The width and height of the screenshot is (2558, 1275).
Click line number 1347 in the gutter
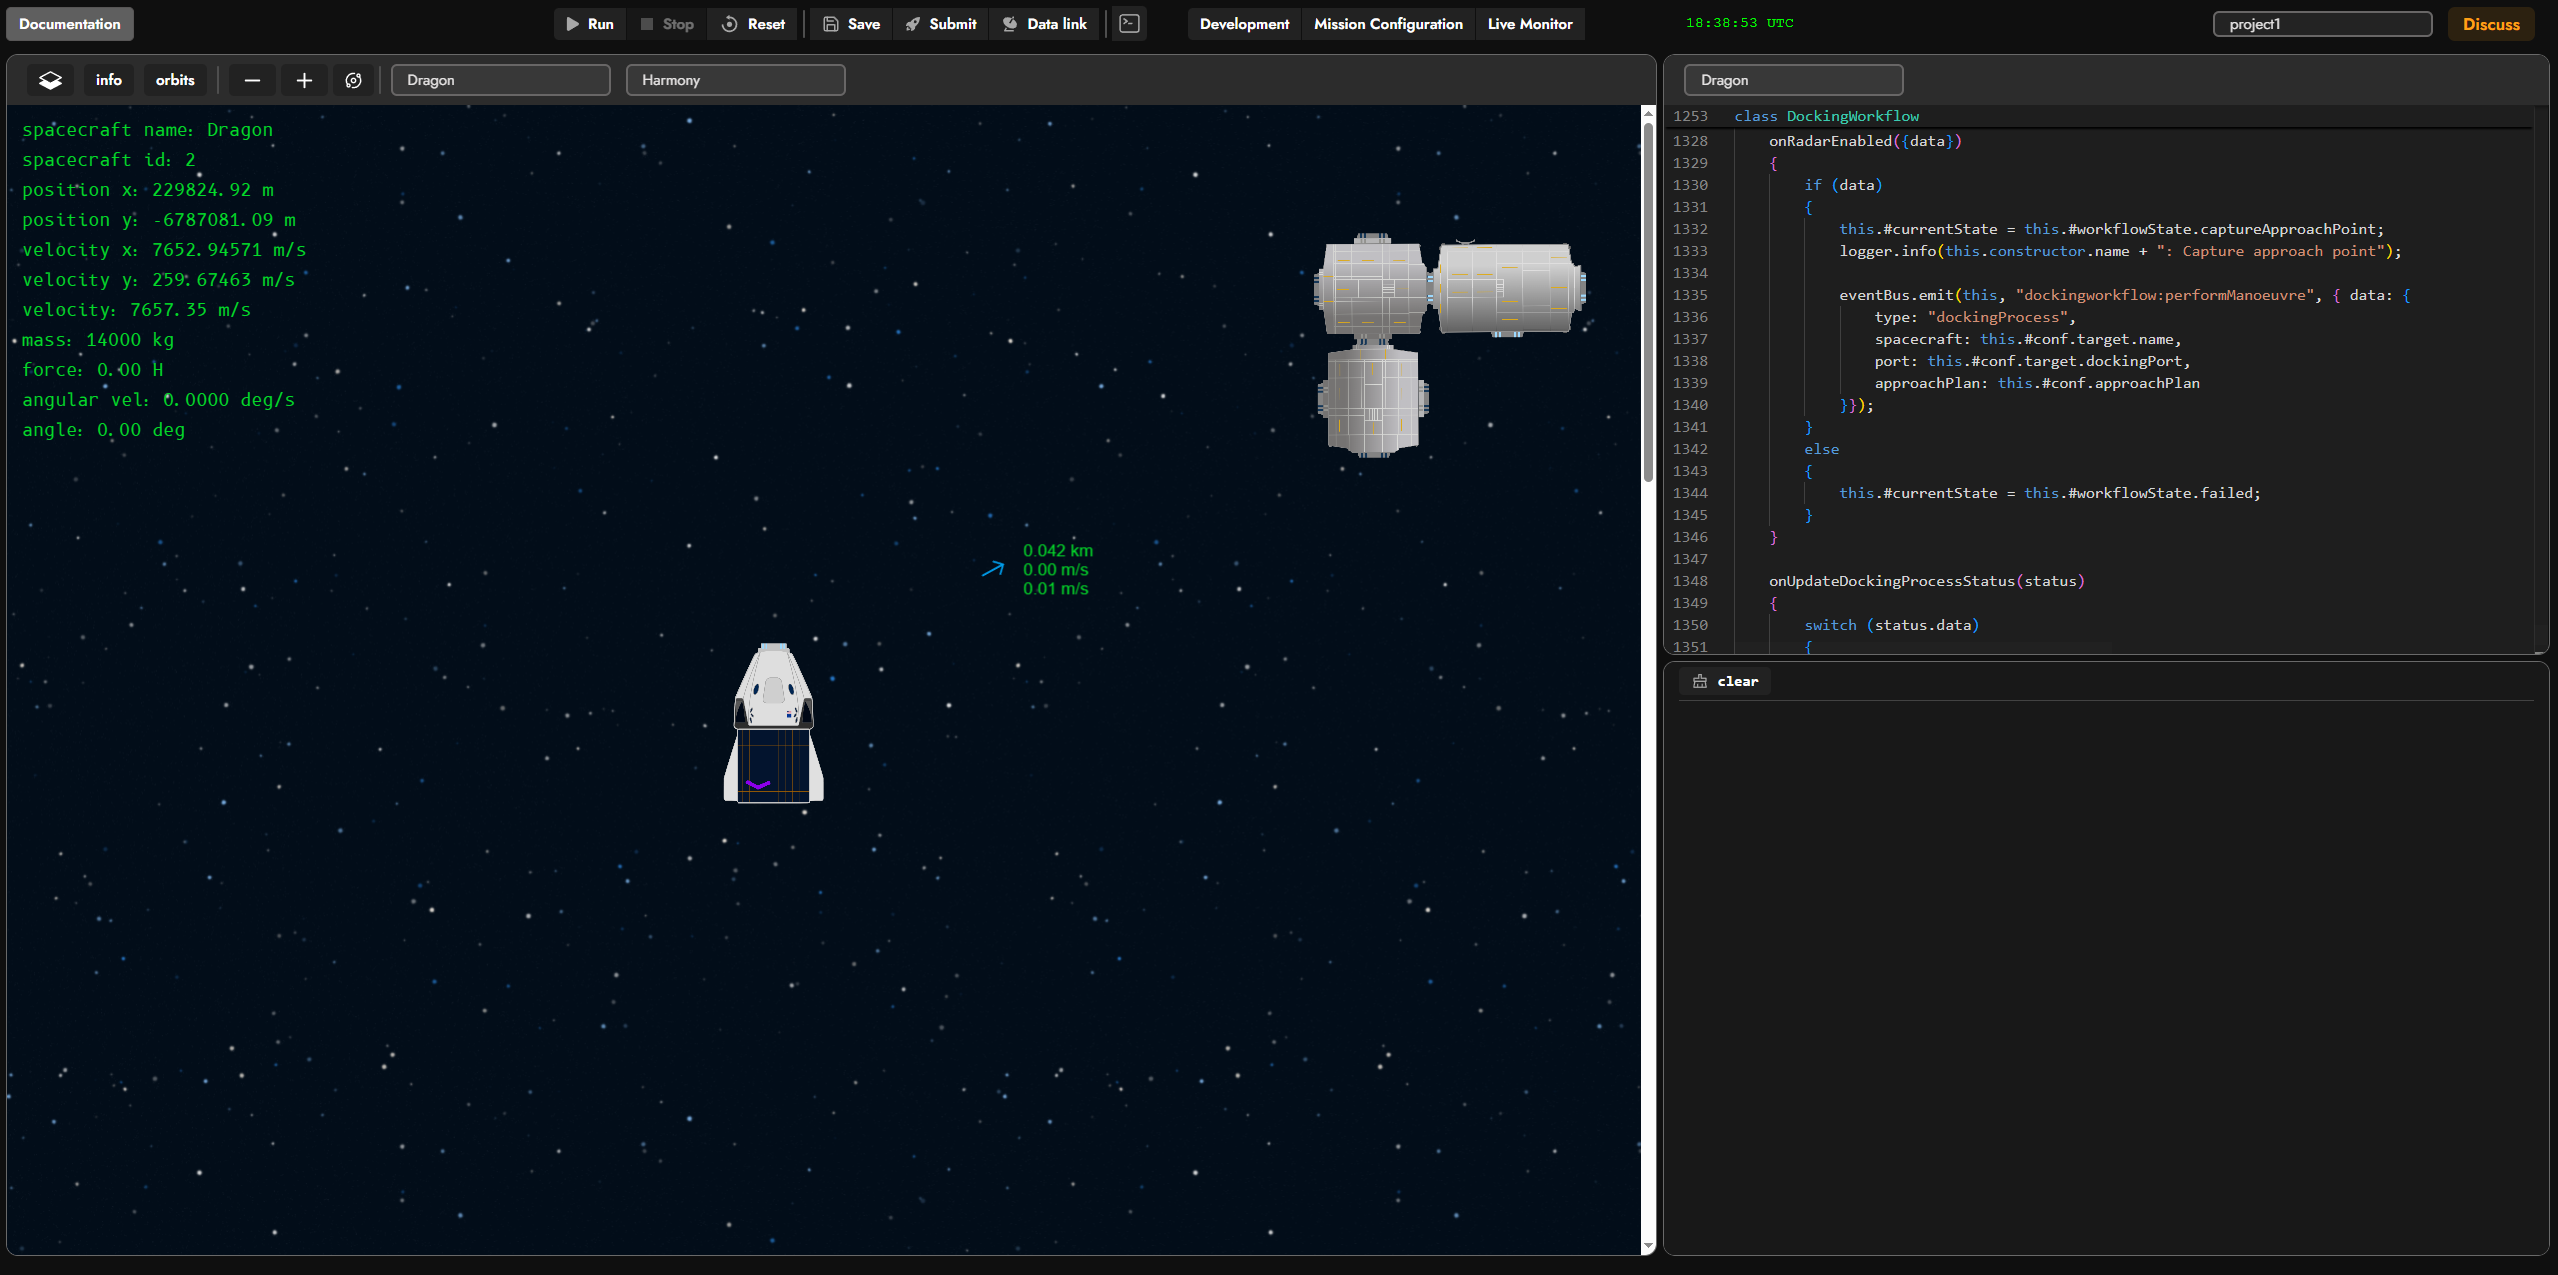1690,559
